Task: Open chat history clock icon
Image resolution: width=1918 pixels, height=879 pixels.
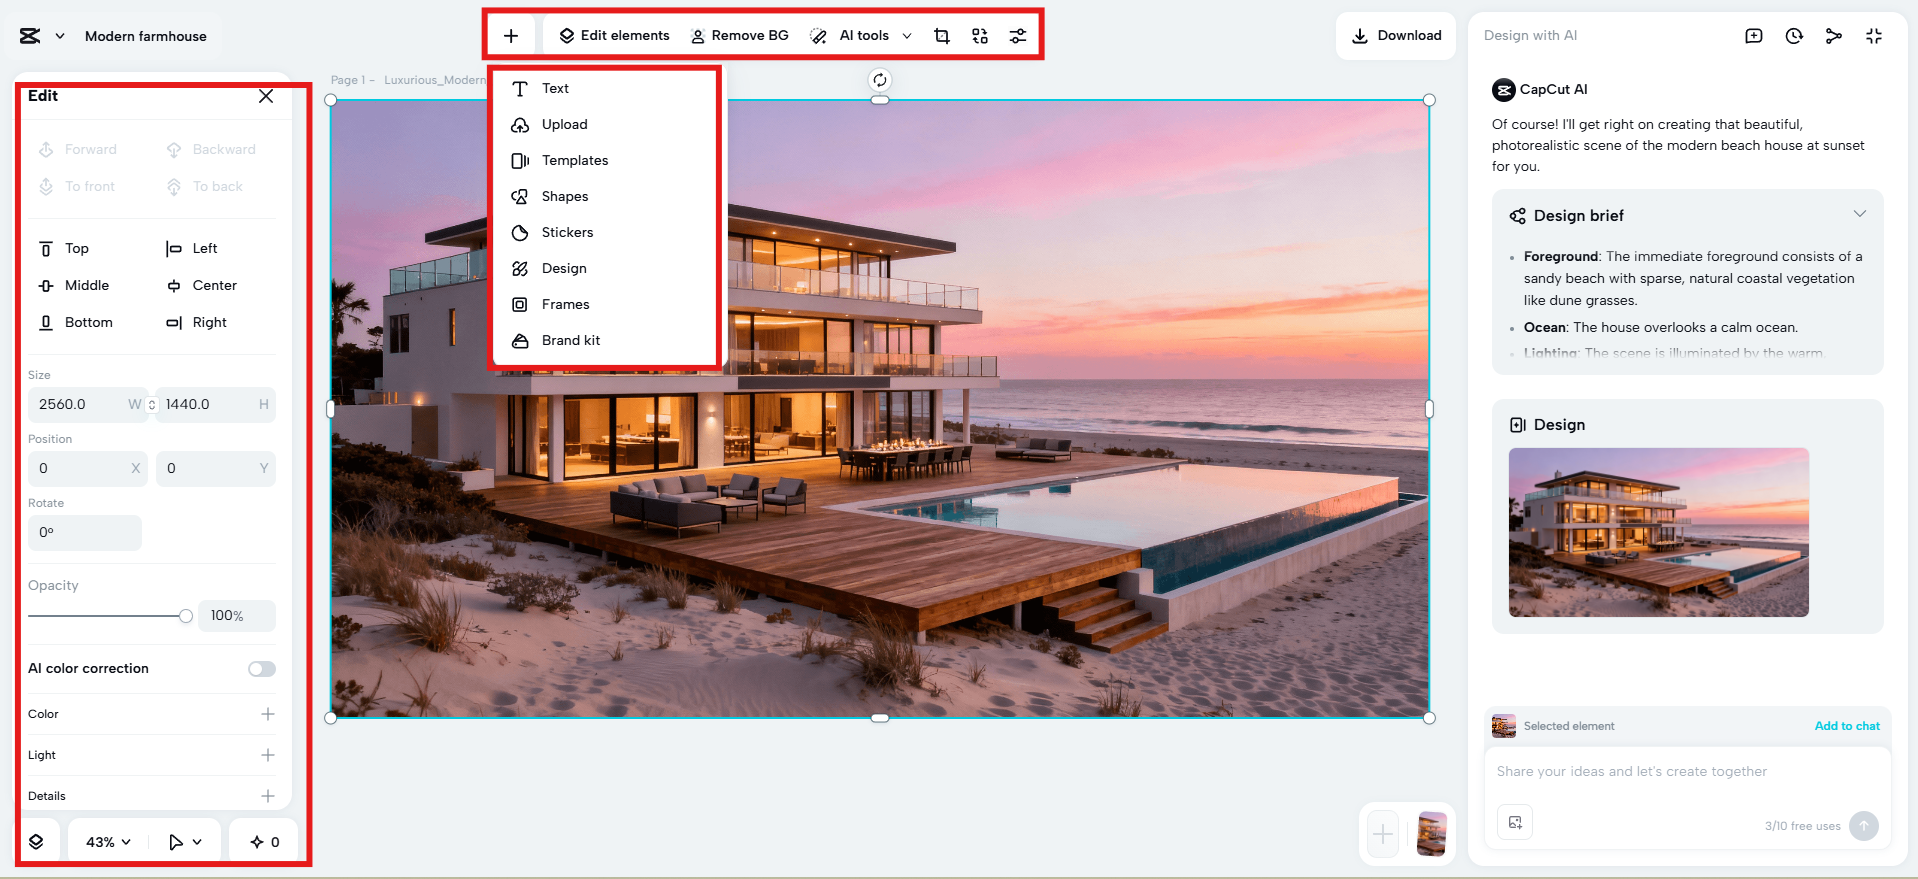Action: click(1794, 36)
